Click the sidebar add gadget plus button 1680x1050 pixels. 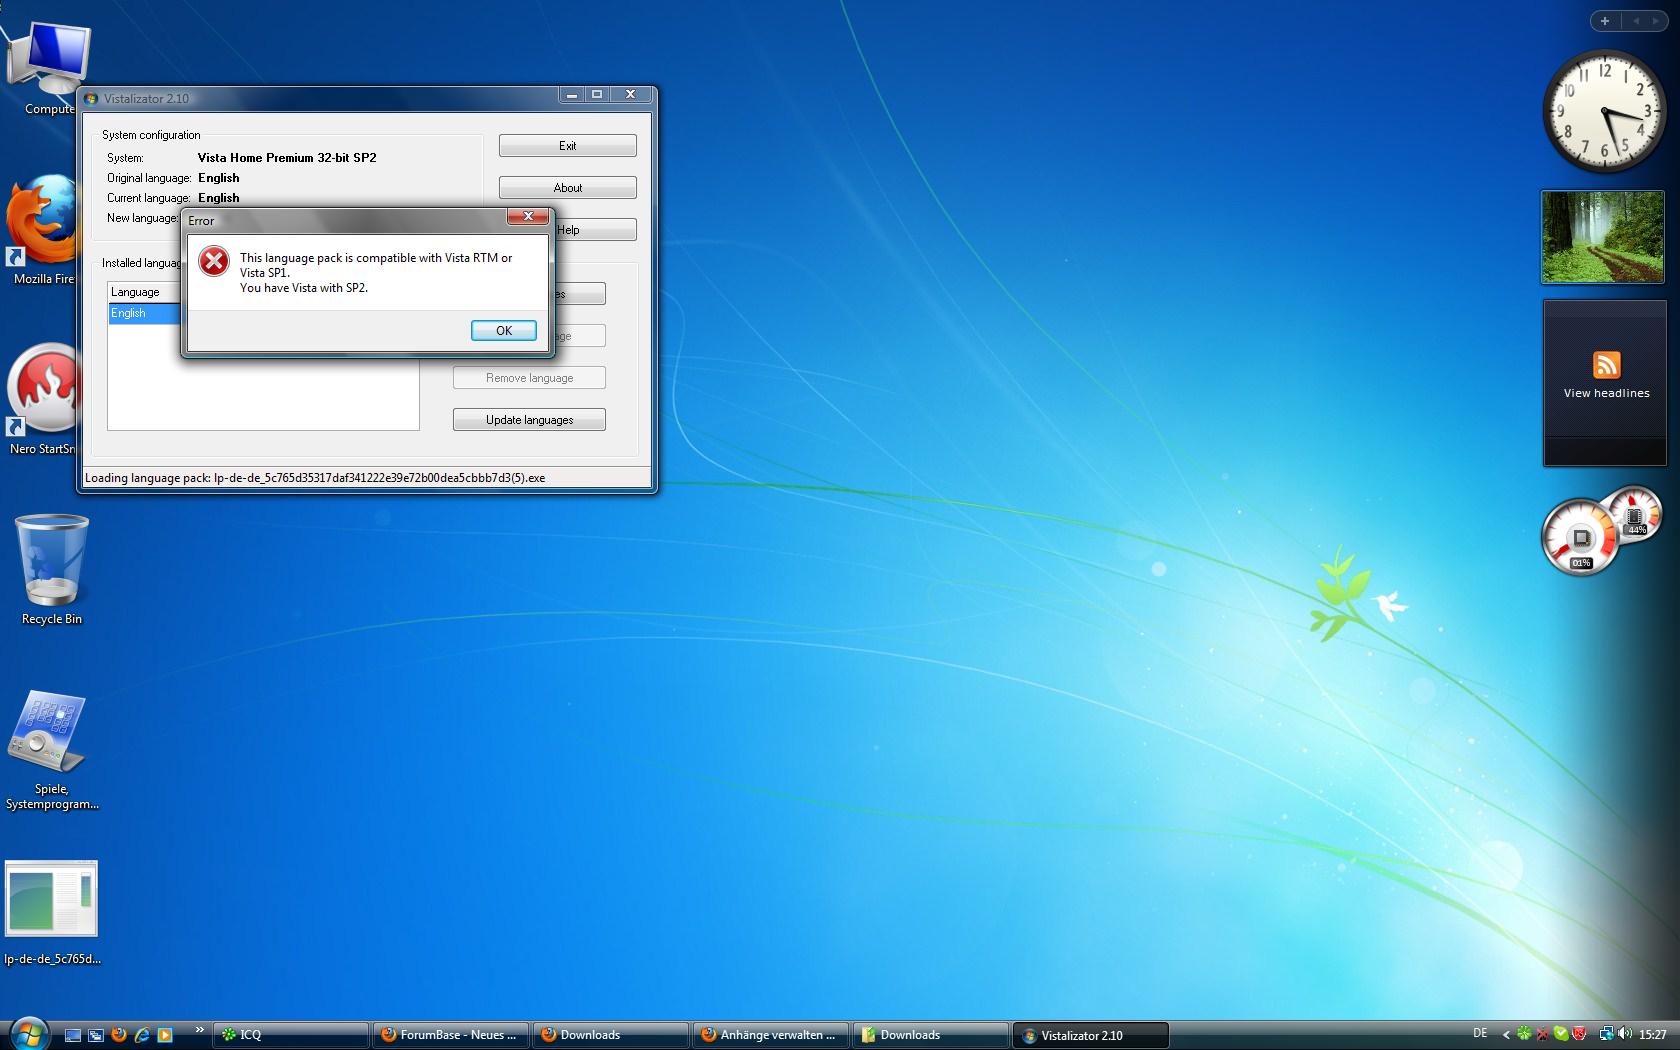point(1605,21)
